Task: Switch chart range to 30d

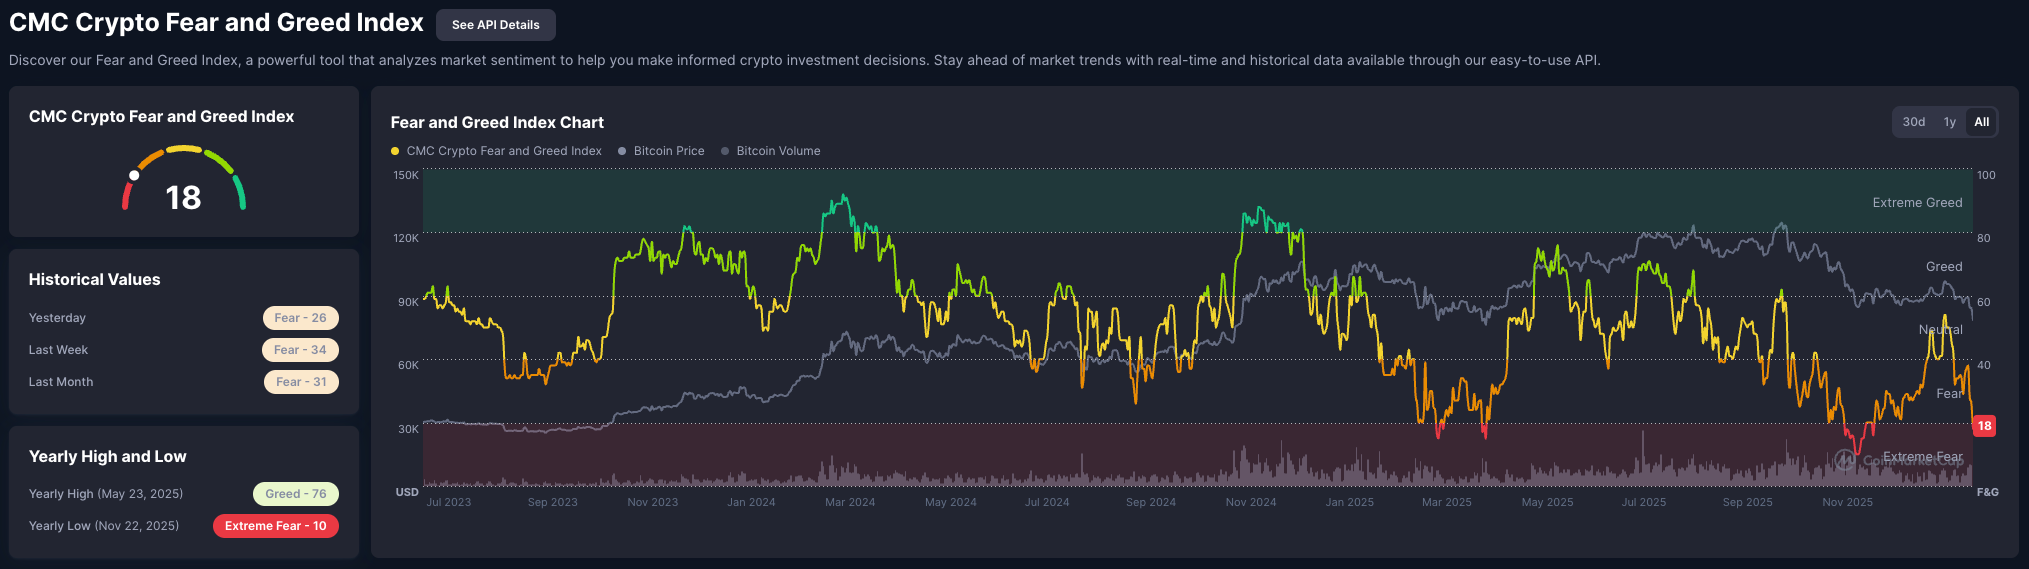Action: click(1913, 122)
